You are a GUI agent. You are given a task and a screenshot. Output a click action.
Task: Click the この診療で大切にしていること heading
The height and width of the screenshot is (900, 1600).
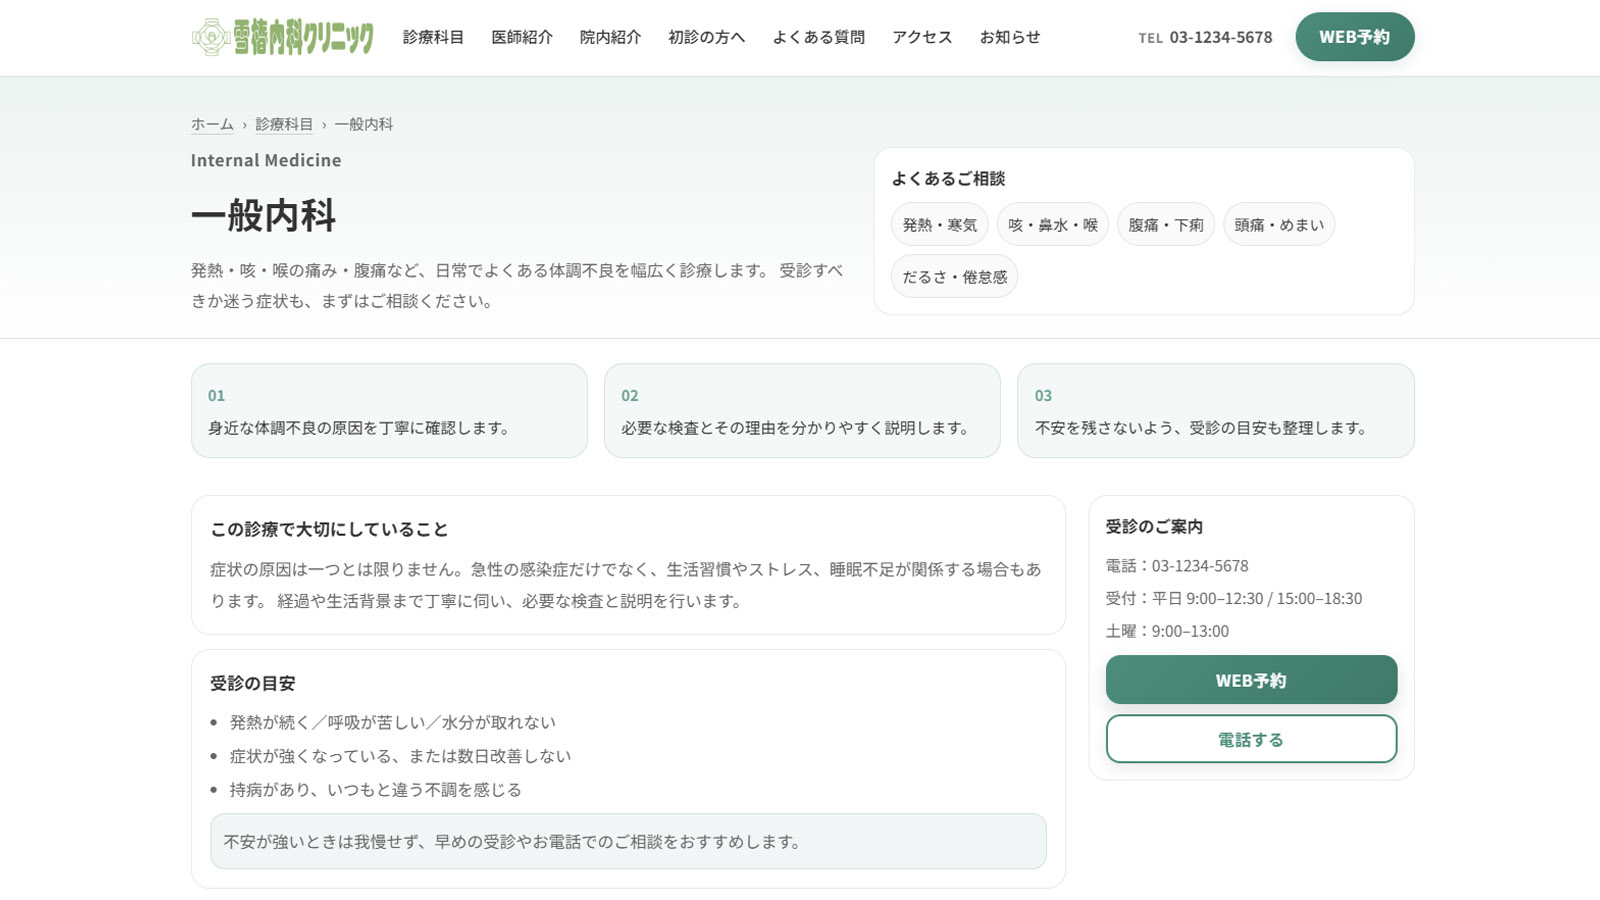point(329,530)
